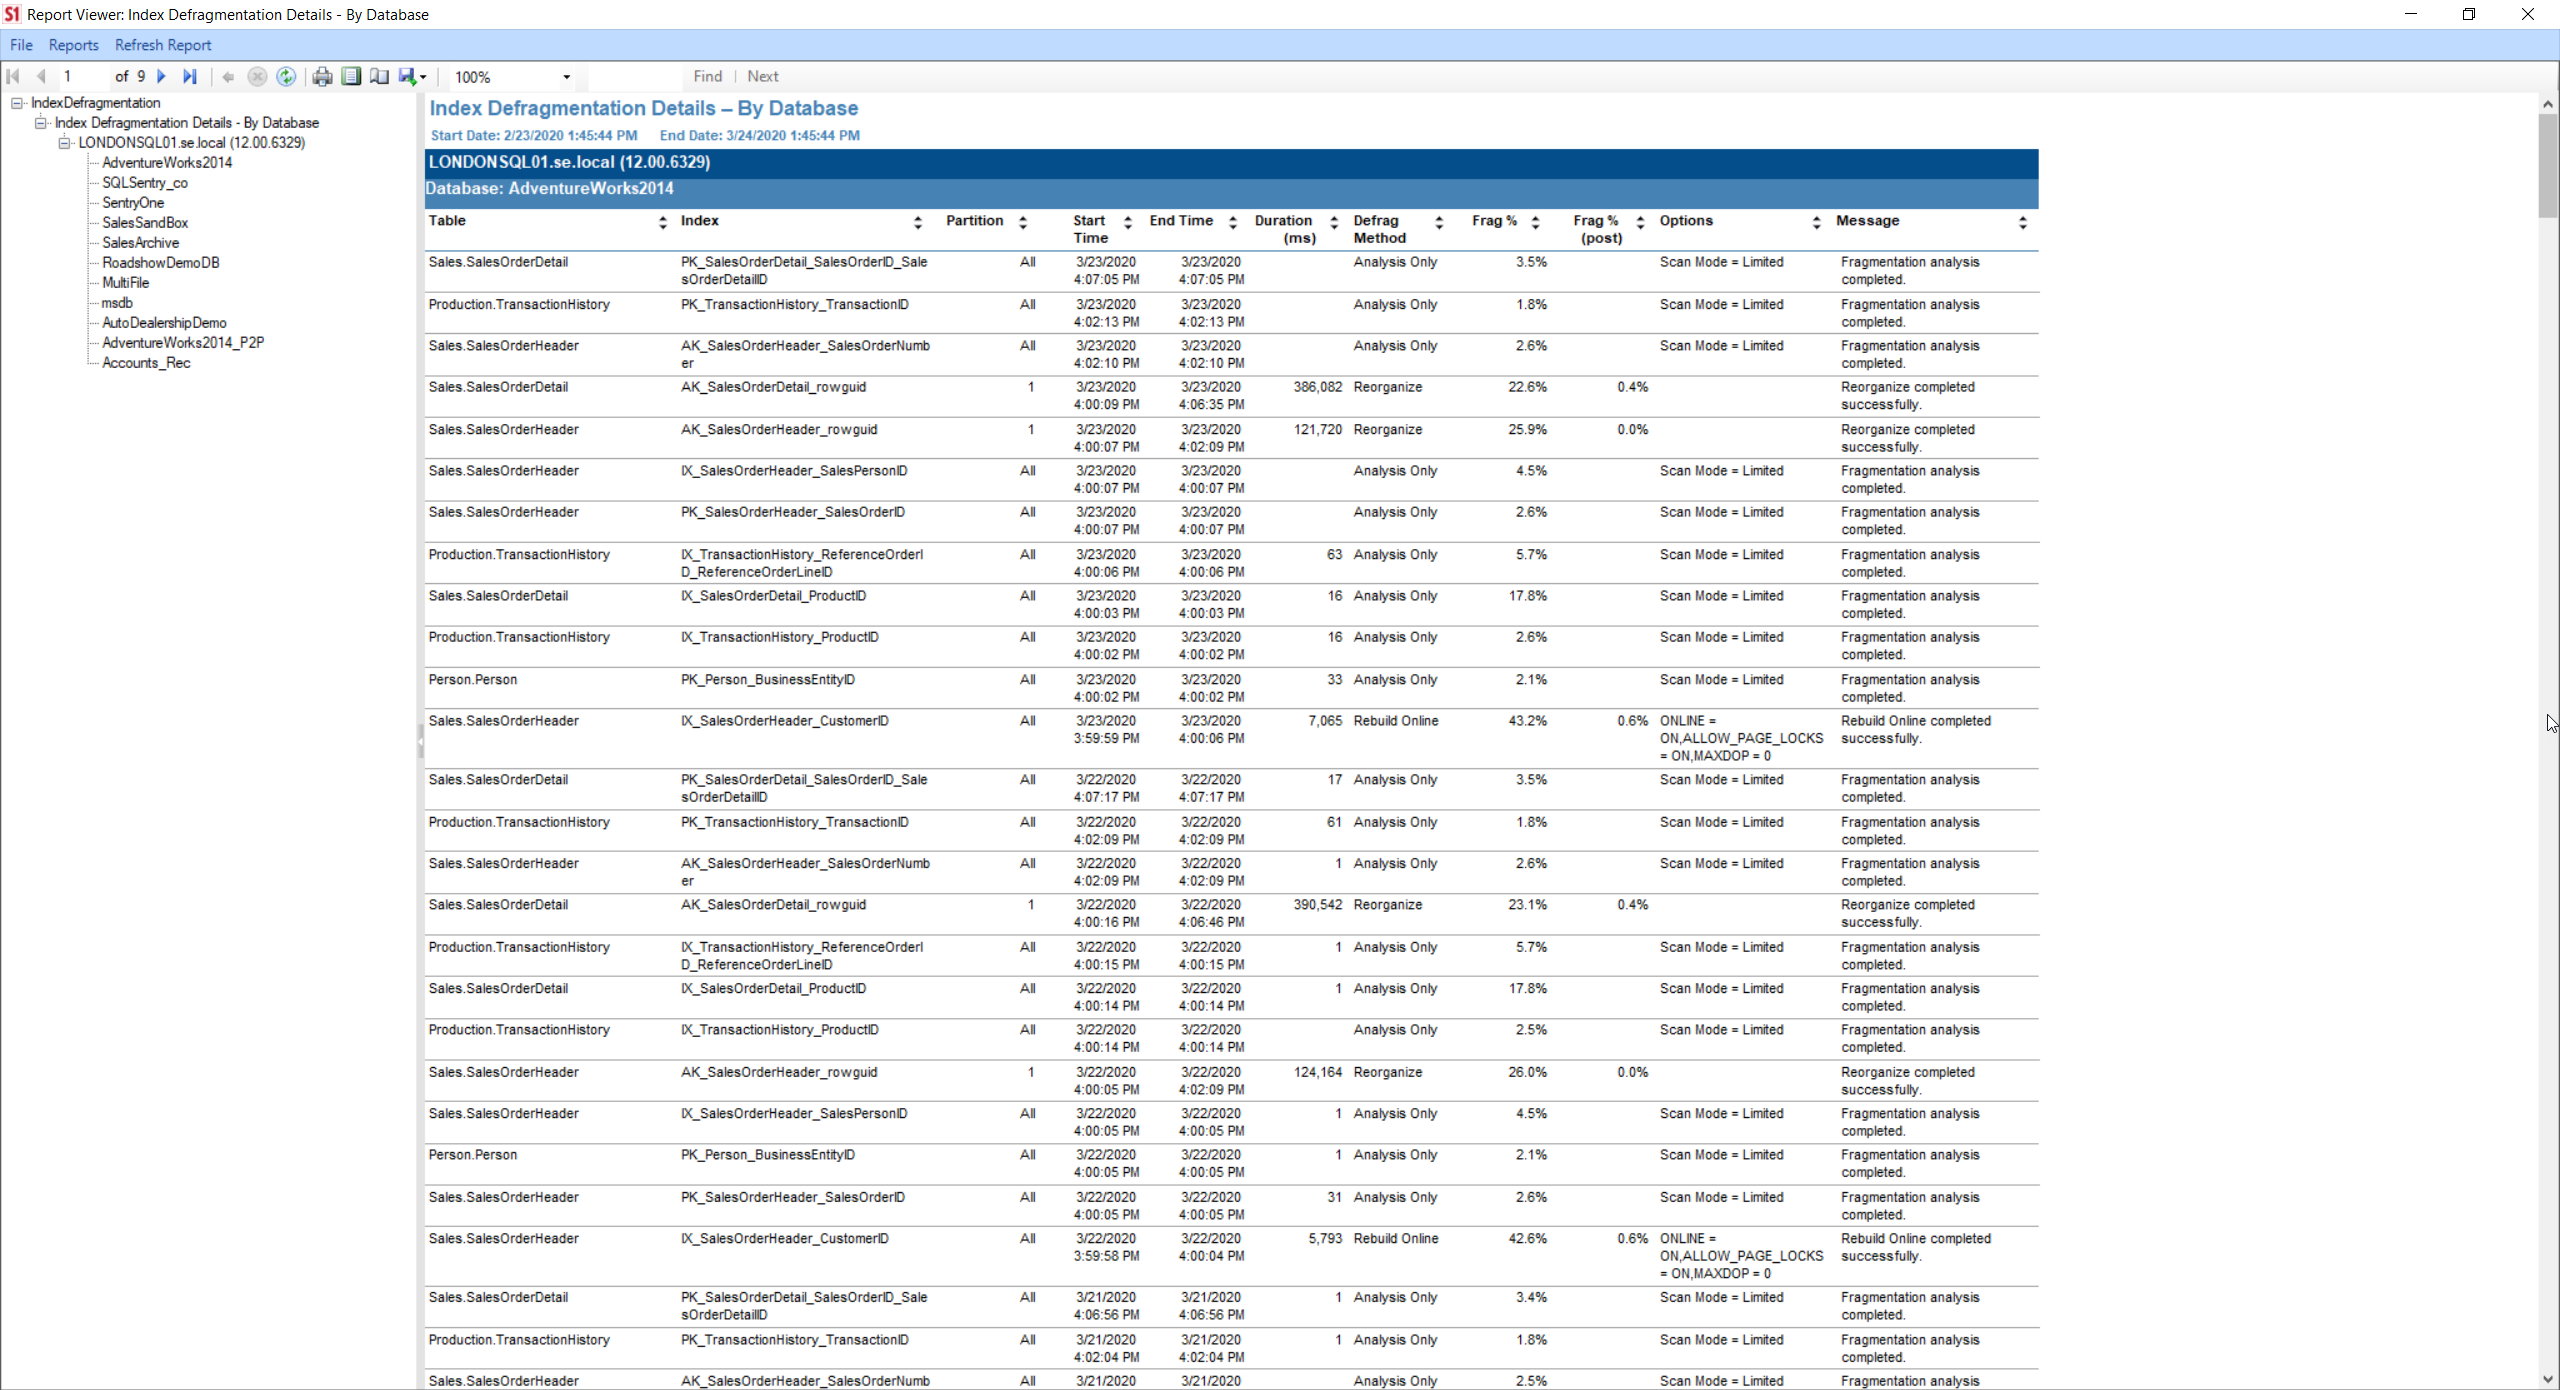Export the report via the save icon
The image size is (2560, 1390).
coord(406,76)
